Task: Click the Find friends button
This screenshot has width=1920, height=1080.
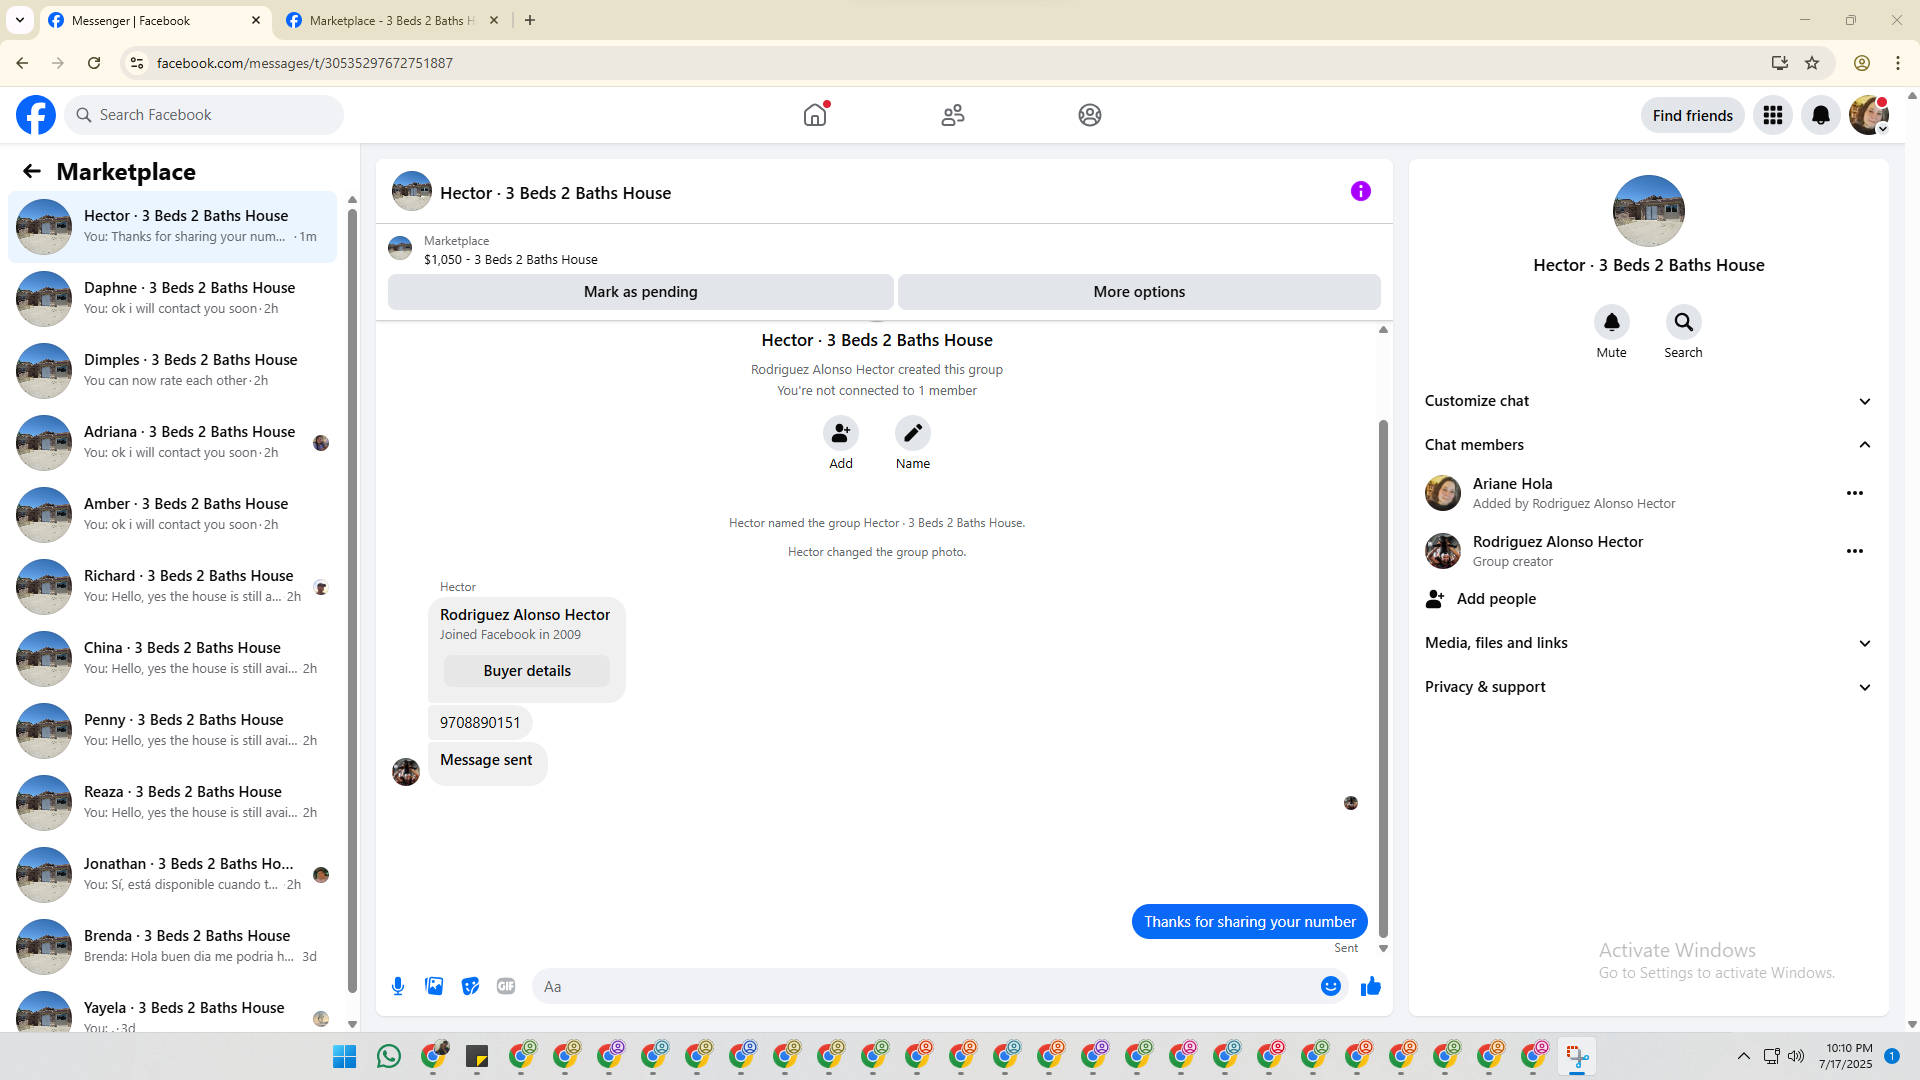Action: click(x=1693, y=115)
